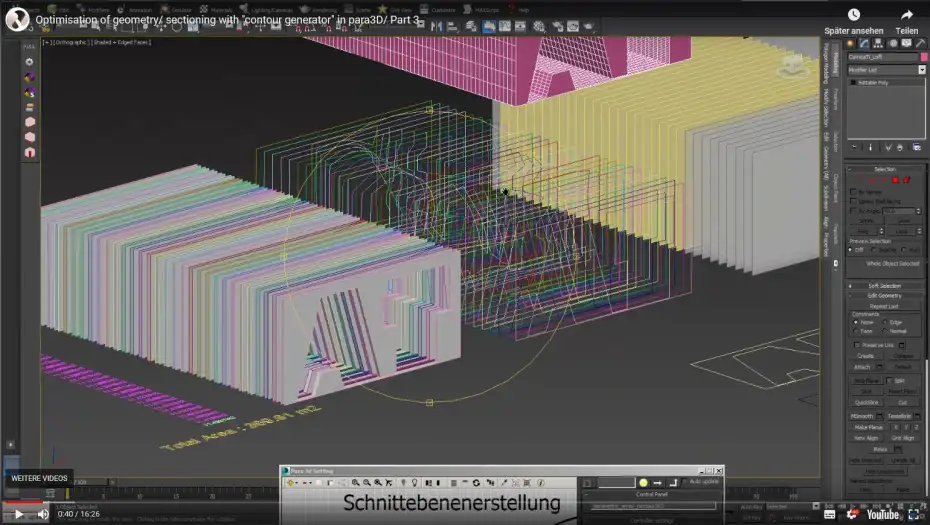Viewport: 930px width, 525px height.
Task: Click Remove modifier trash icon
Action: point(900,147)
